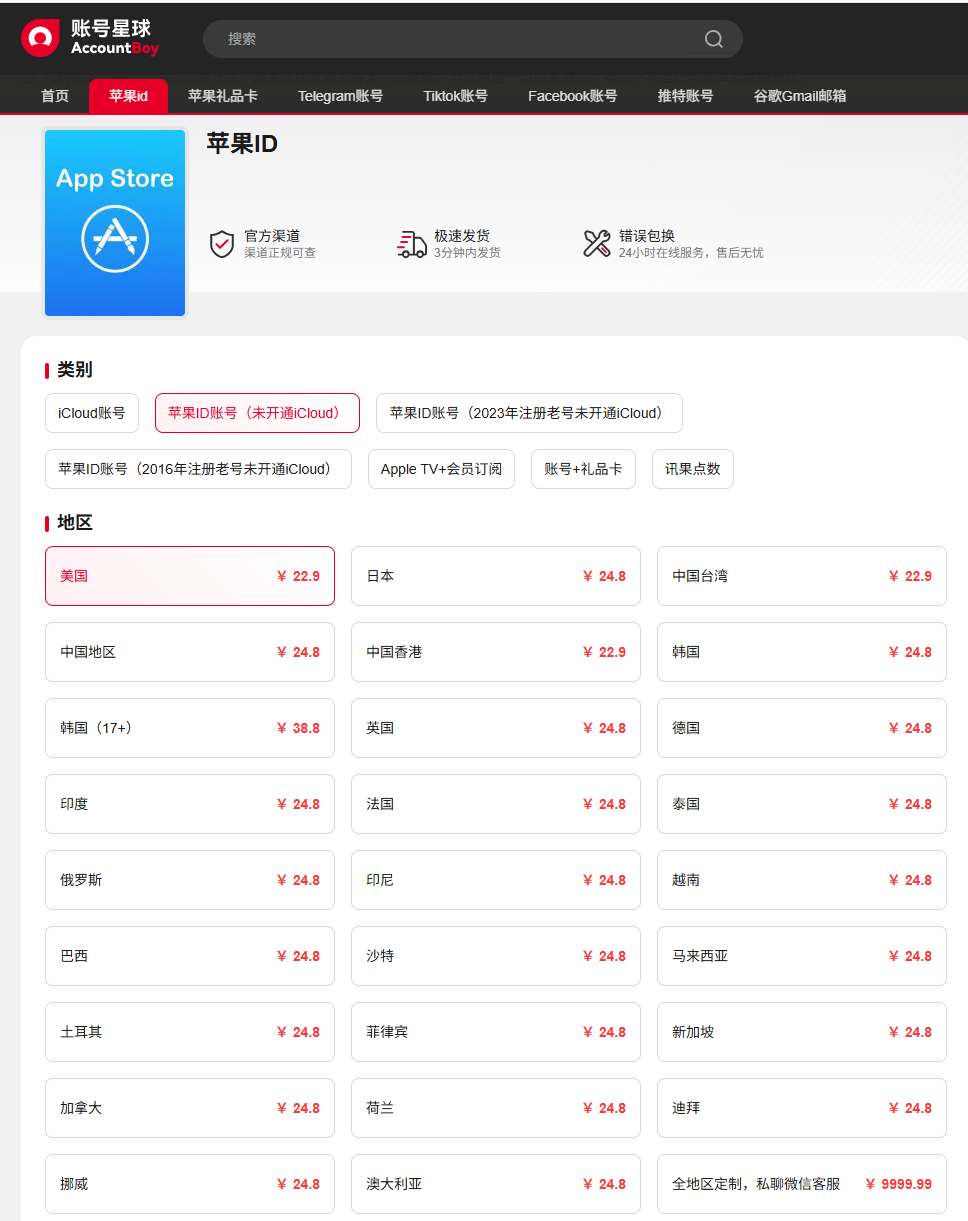The image size is (968, 1221).
Task: Select the 讯果点数 category option
Action: [x=692, y=468]
